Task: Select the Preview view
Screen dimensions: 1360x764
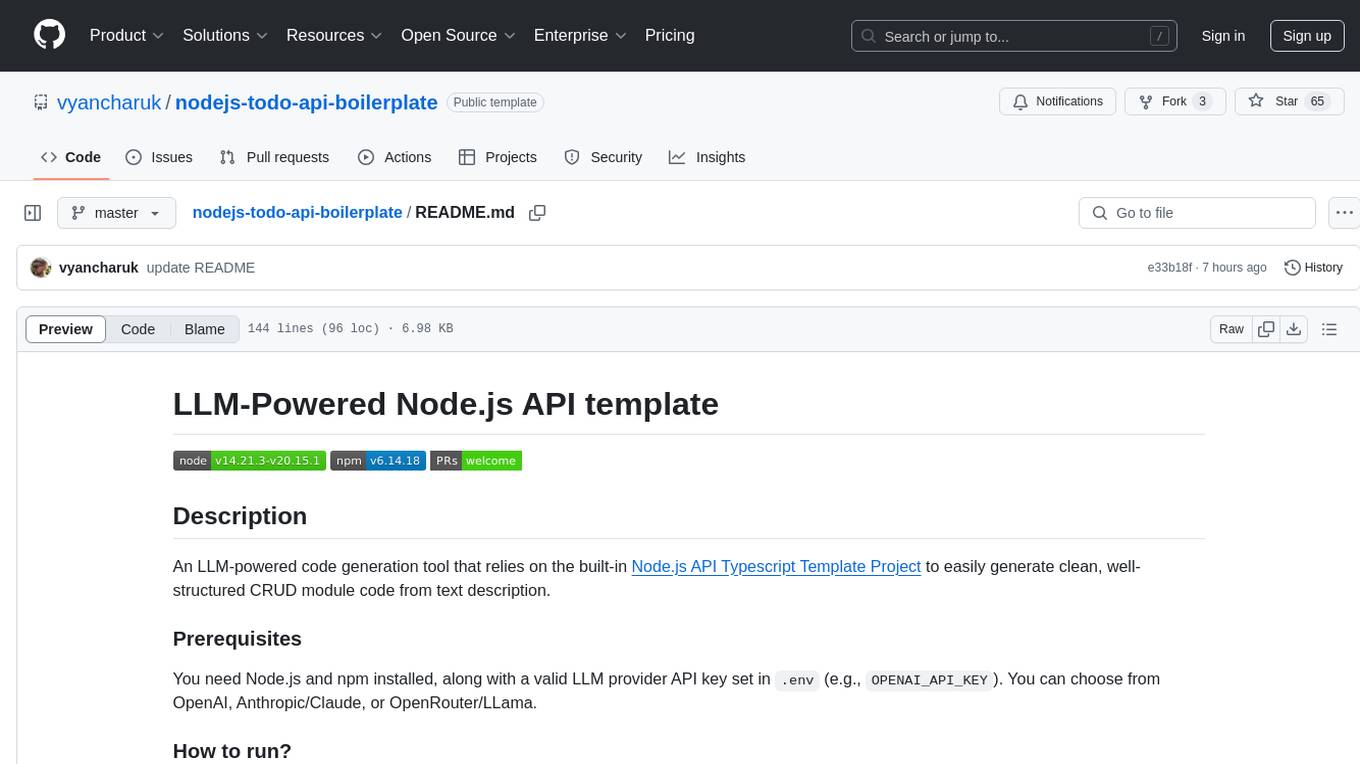Action: [x=66, y=329]
